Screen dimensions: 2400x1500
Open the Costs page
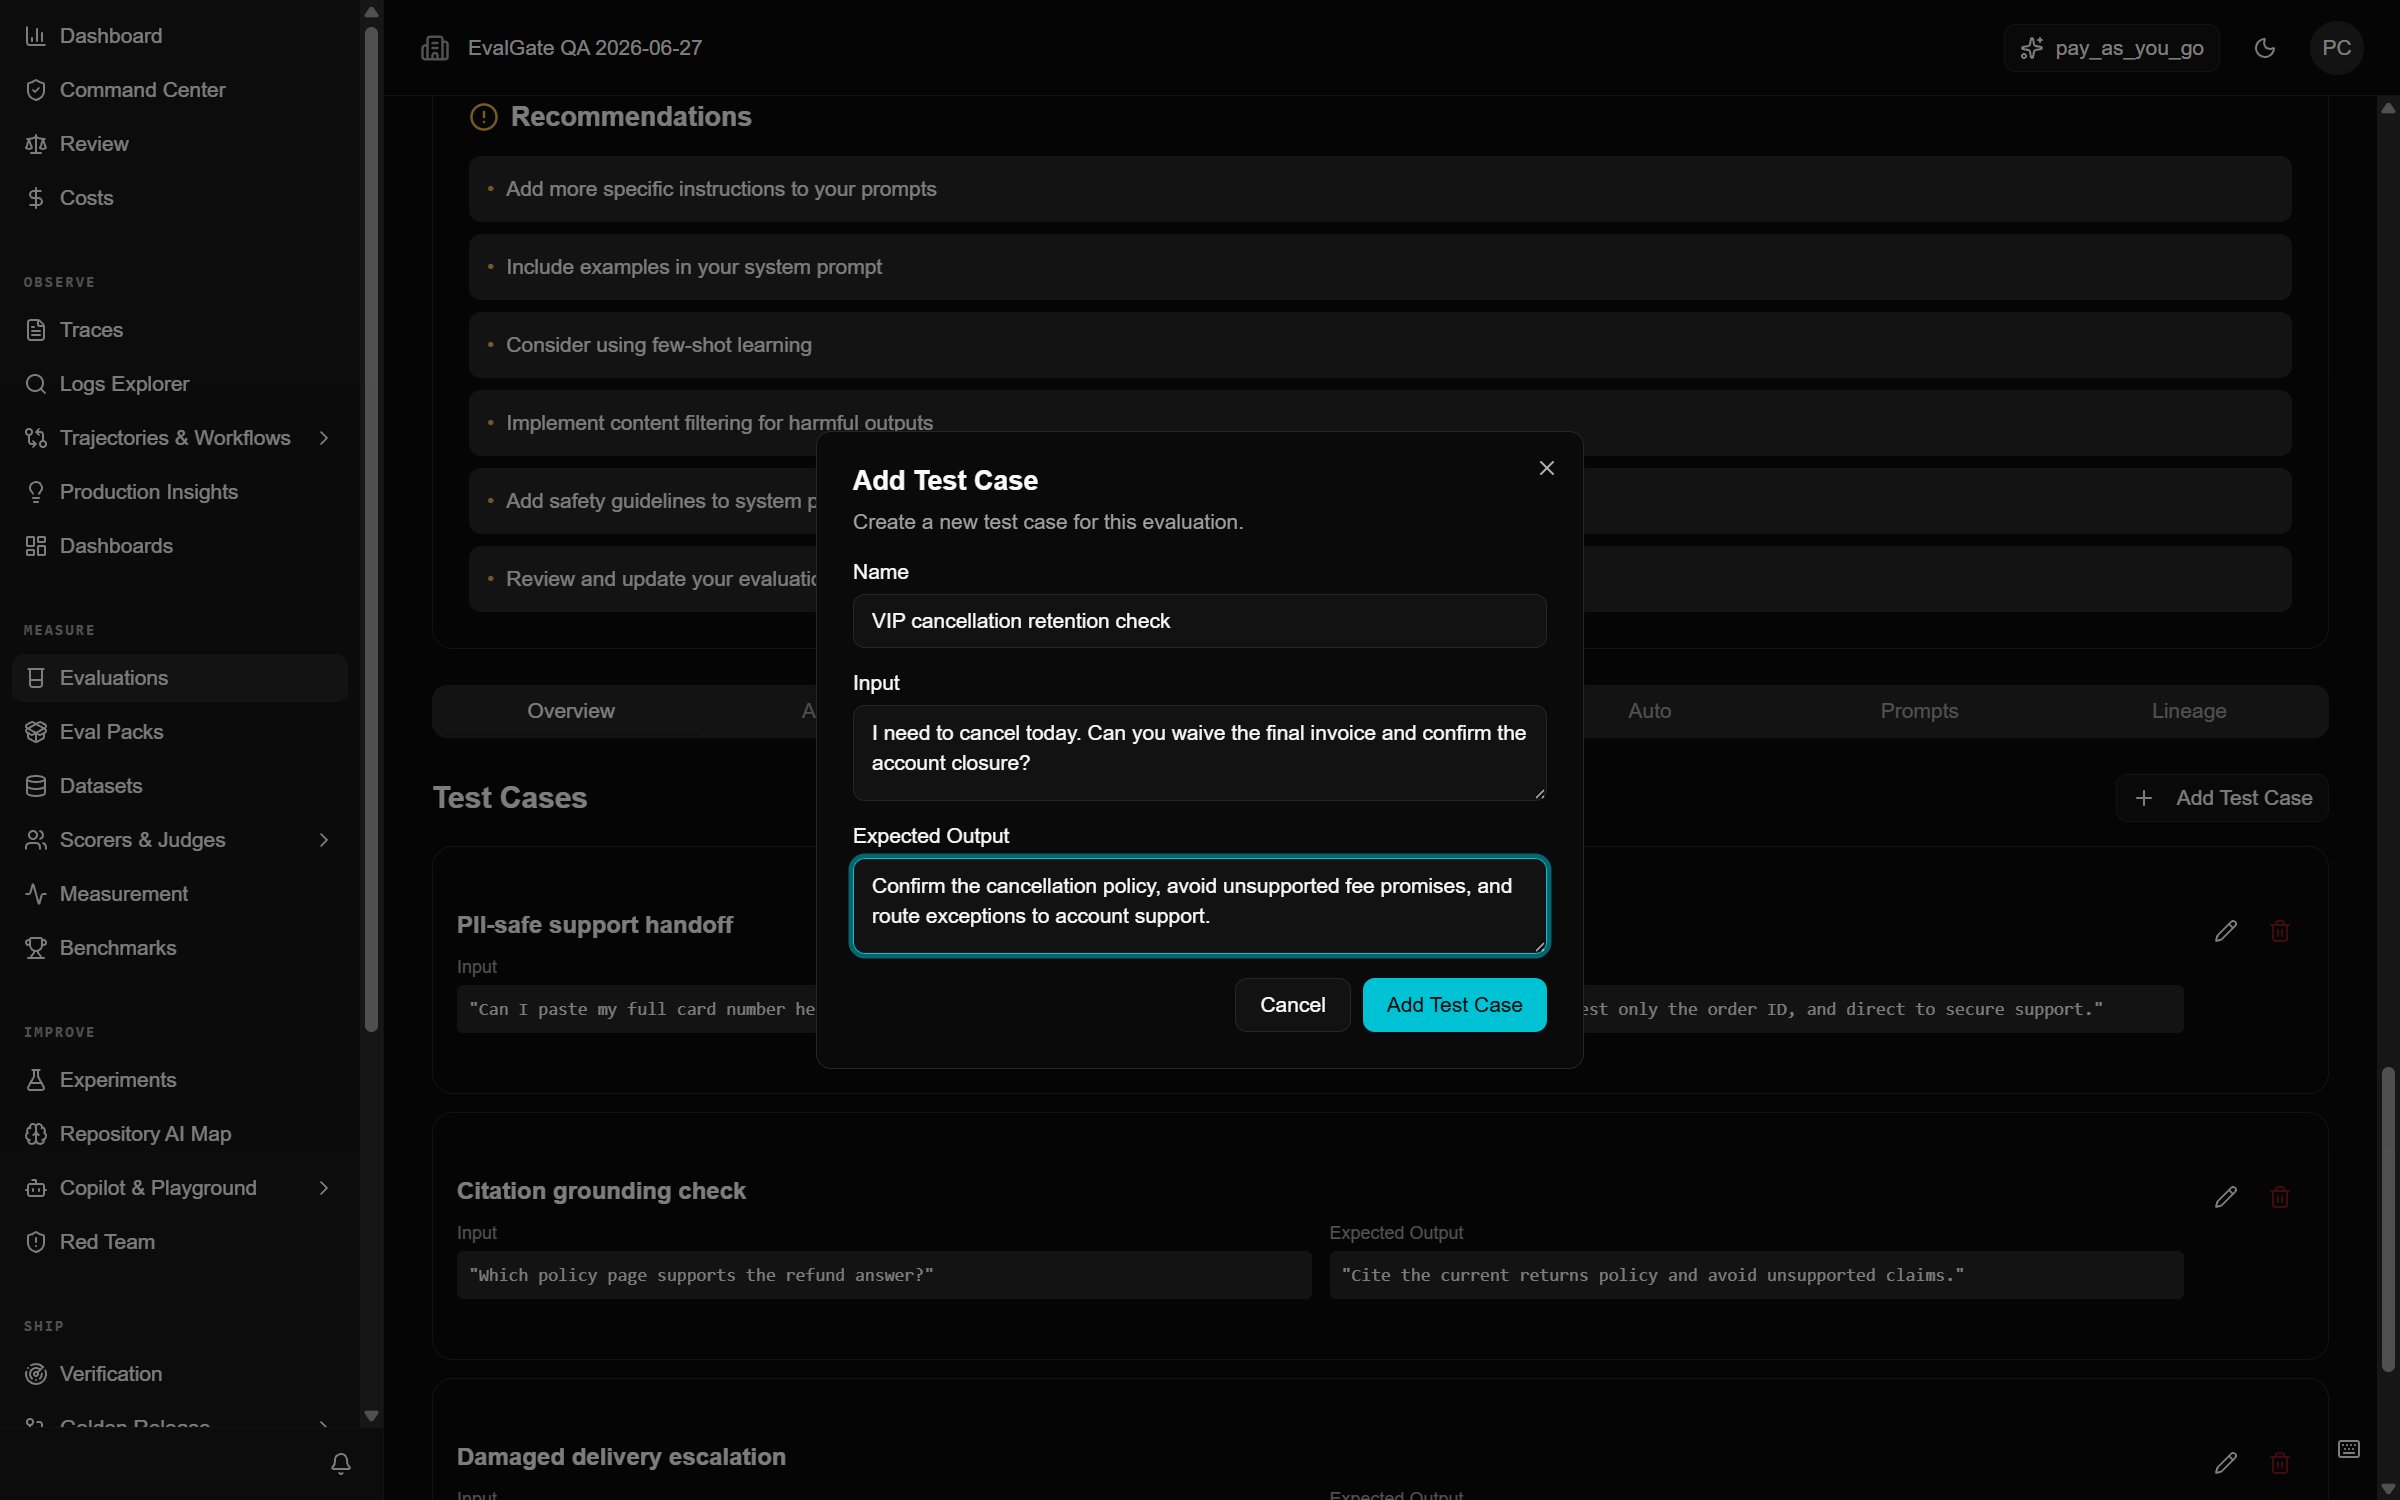(x=180, y=198)
